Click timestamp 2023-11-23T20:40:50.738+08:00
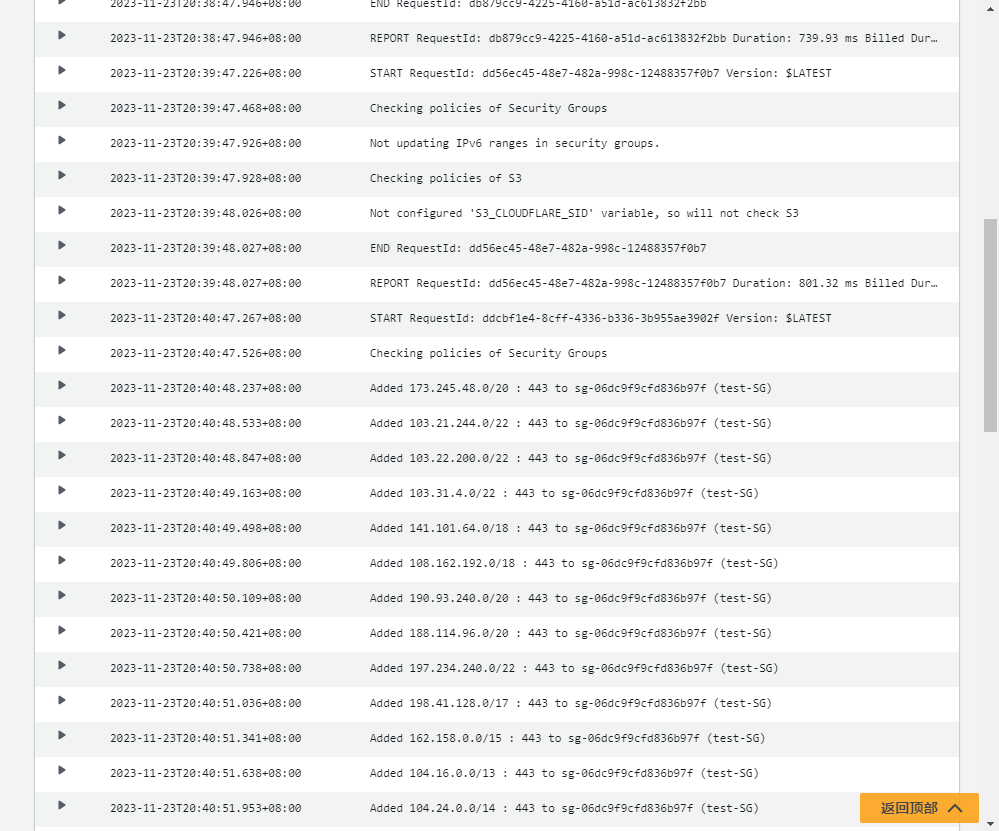Screen dimensions: 999x831 (x=205, y=668)
